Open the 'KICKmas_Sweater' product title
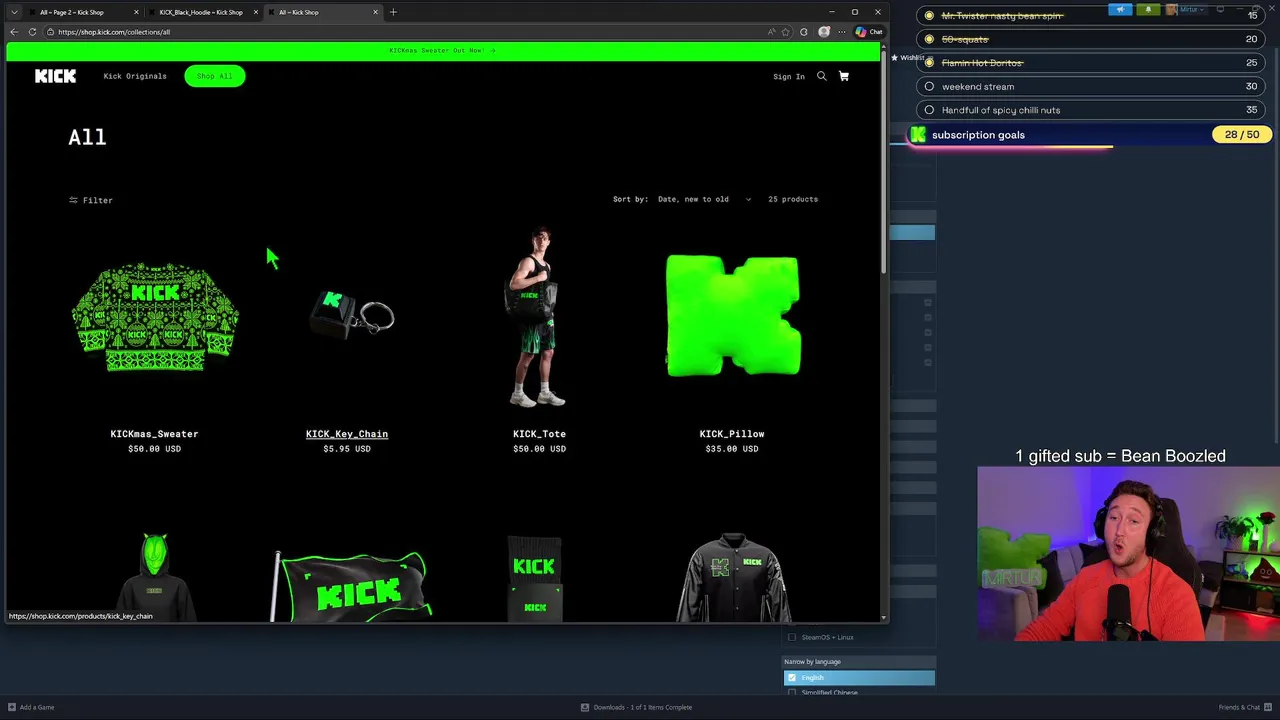This screenshot has width=1280, height=720. click(x=154, y=434)
